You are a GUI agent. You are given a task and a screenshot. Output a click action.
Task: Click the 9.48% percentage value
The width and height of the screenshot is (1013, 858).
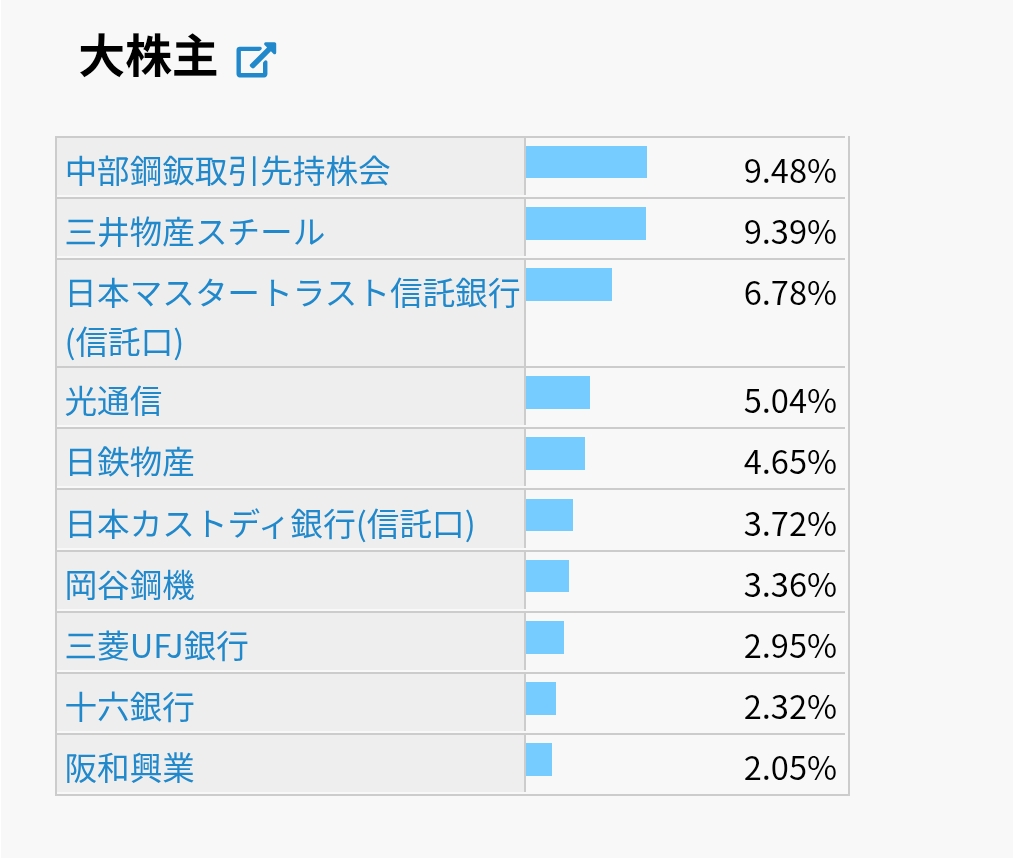pyautogui.click(x=788, y=169)
